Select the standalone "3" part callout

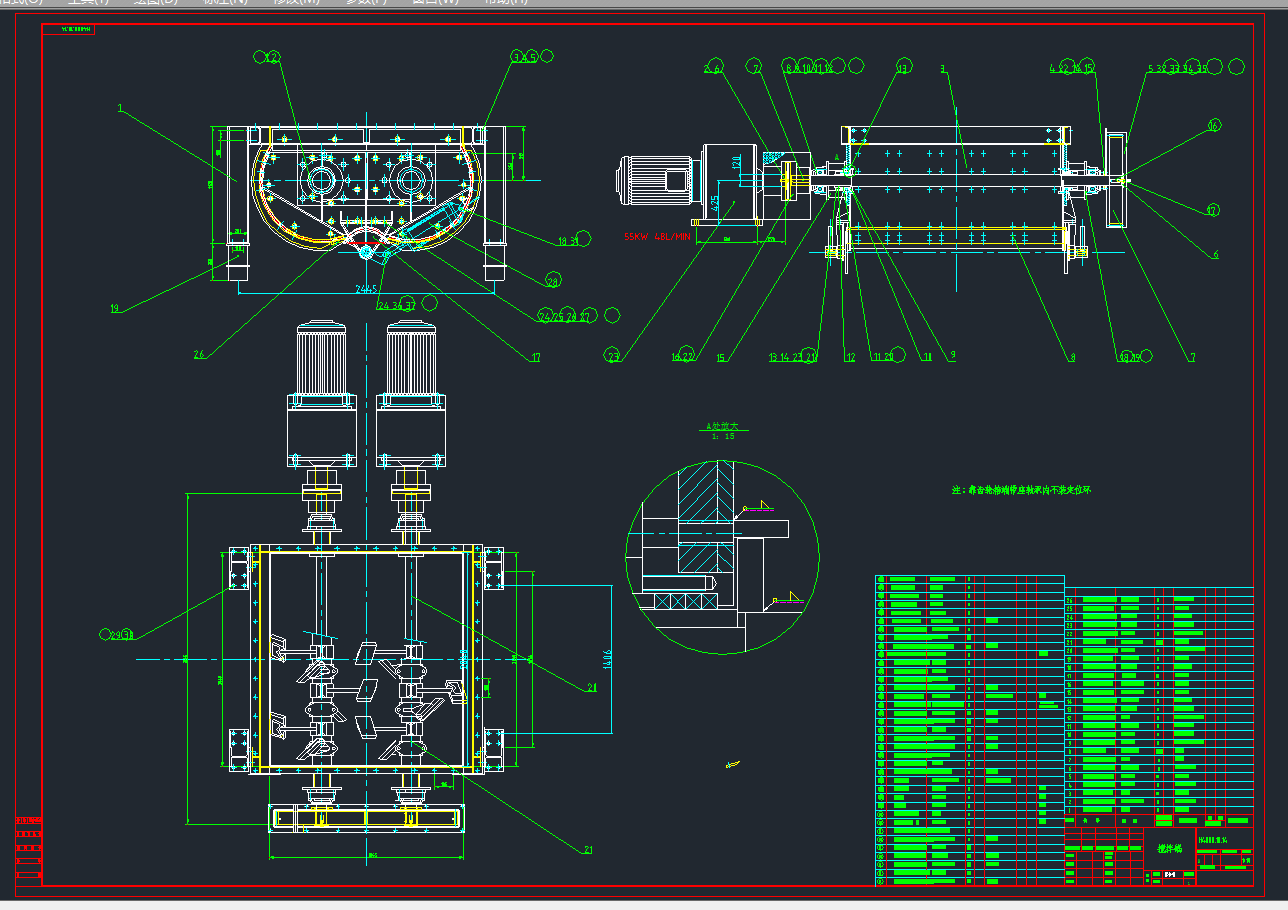(x=943, y=68)
